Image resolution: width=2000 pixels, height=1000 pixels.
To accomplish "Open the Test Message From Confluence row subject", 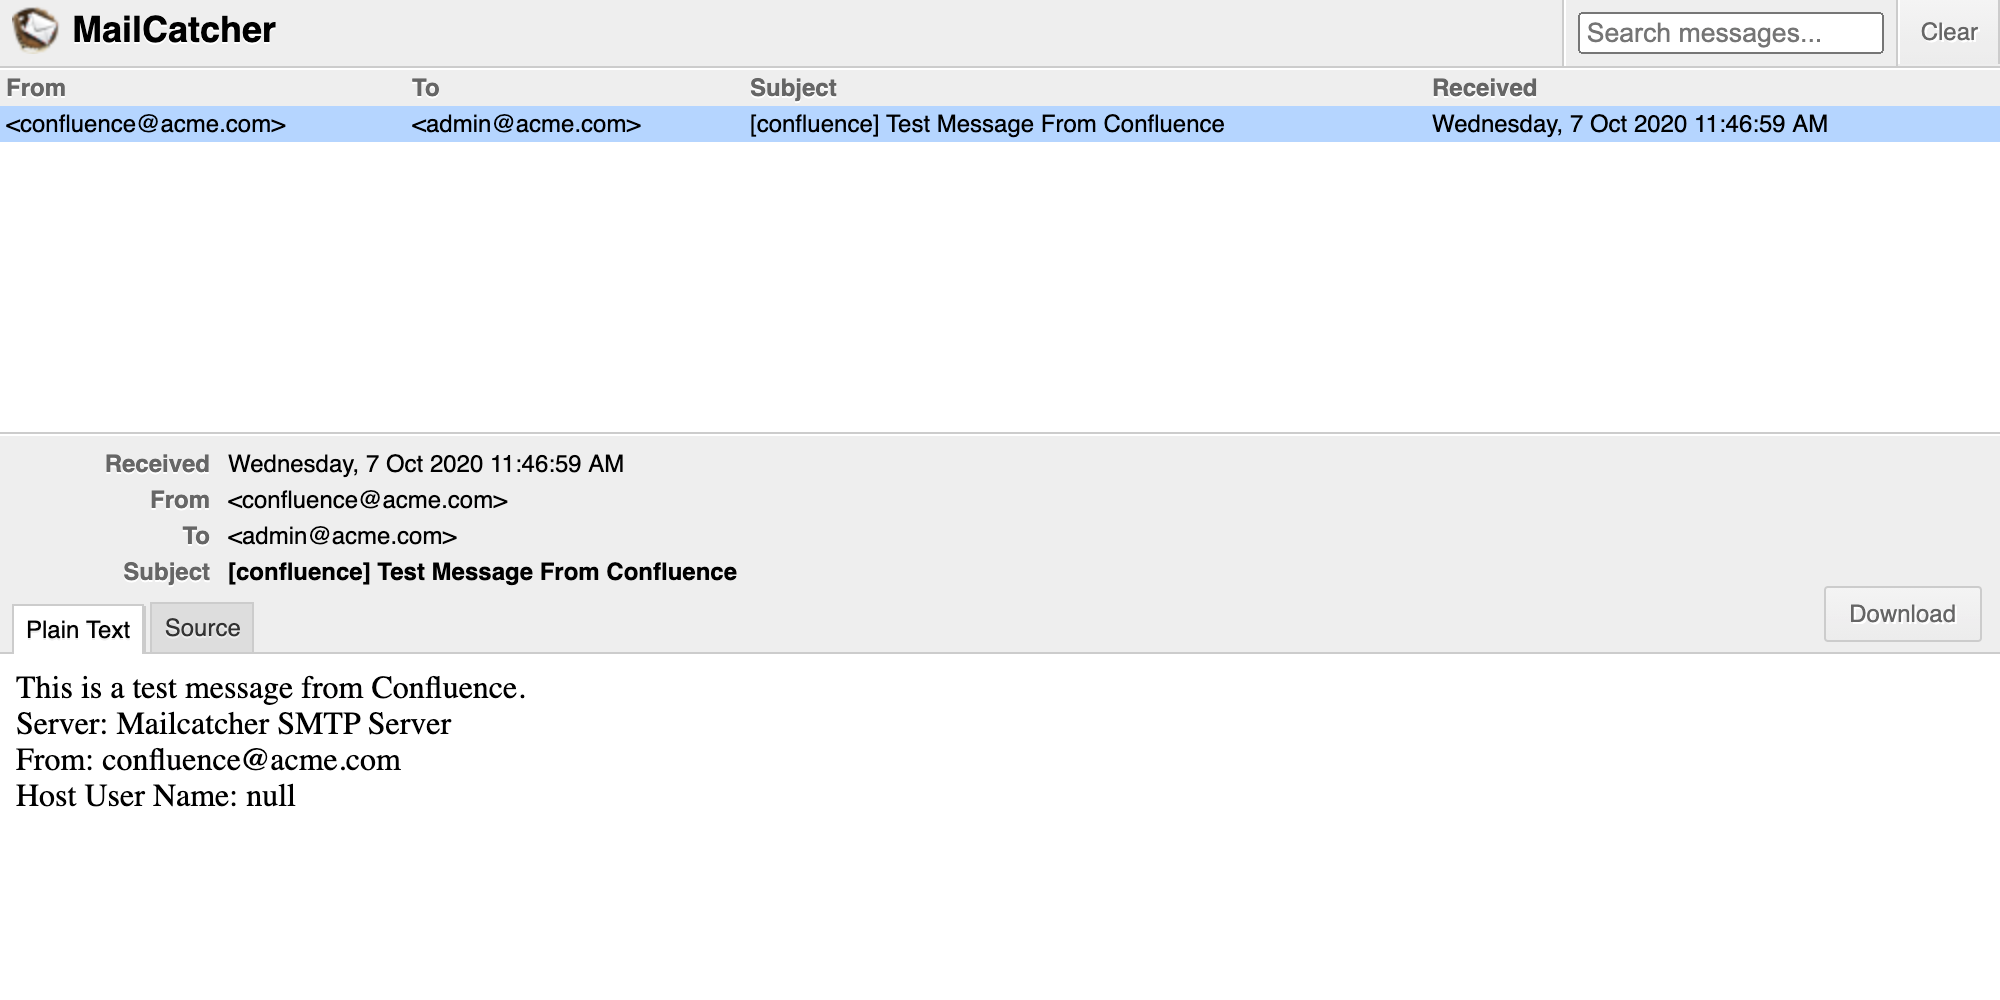I will tap(986, 124).
